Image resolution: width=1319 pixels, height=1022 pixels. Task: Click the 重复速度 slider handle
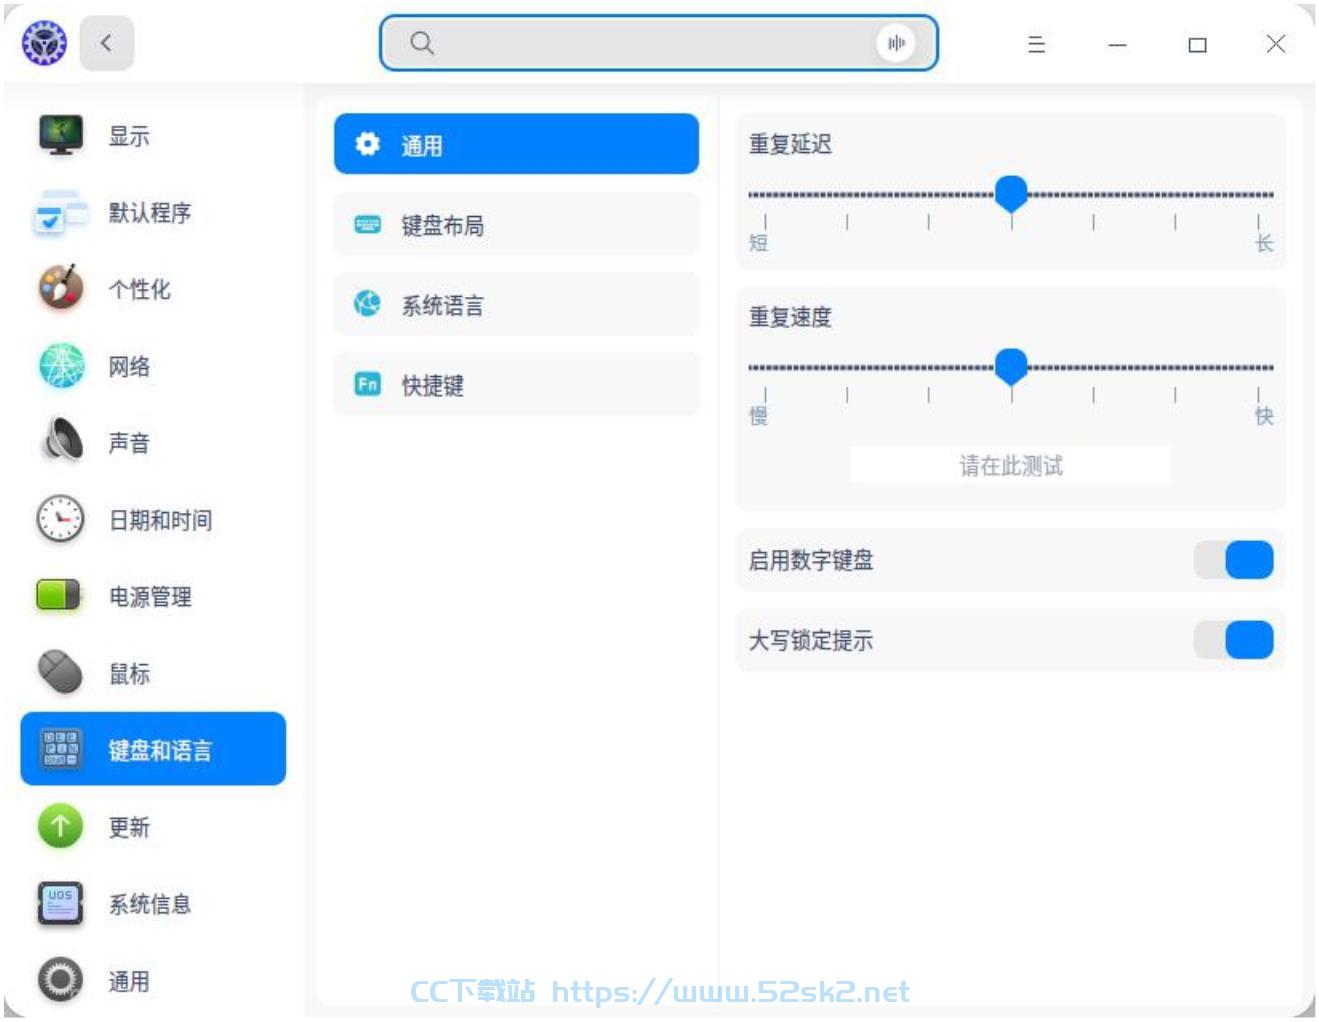[1011, 366]
